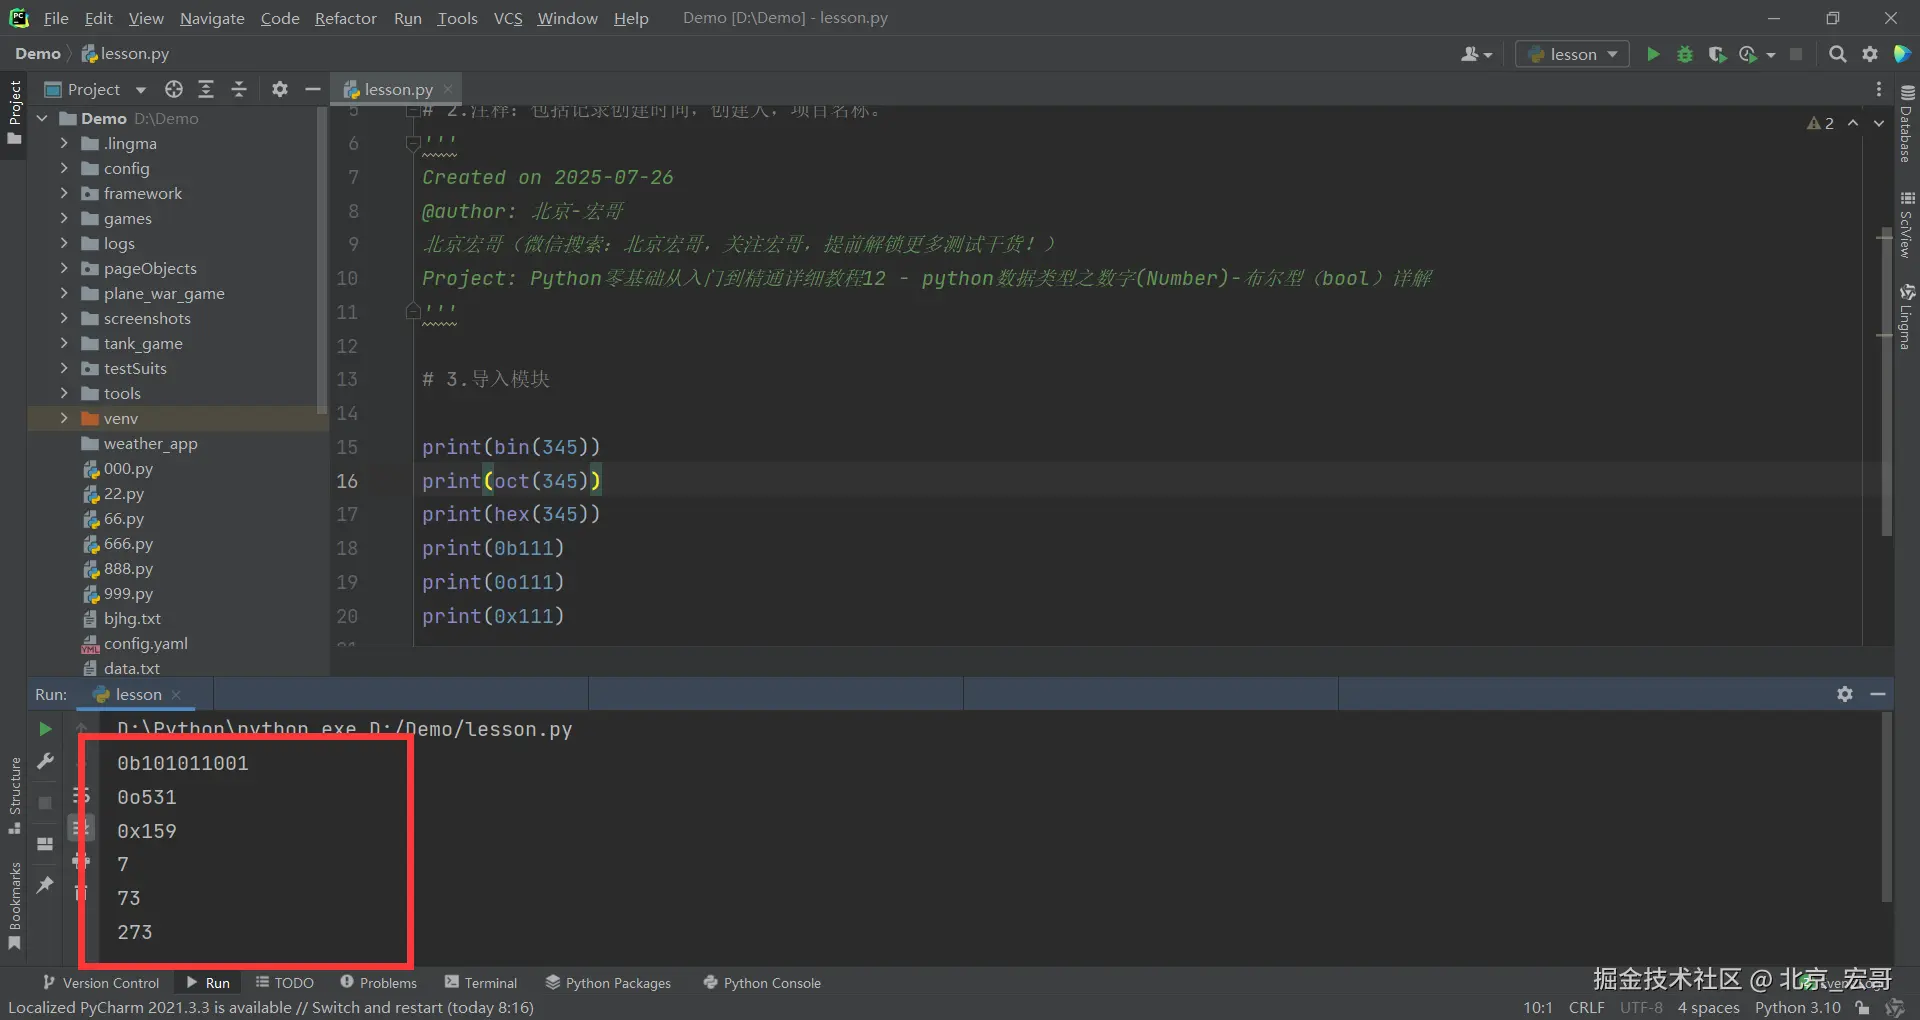Go to next highlighted warning arrow
The image size is (1920, 1020).
coord(1878,123)
